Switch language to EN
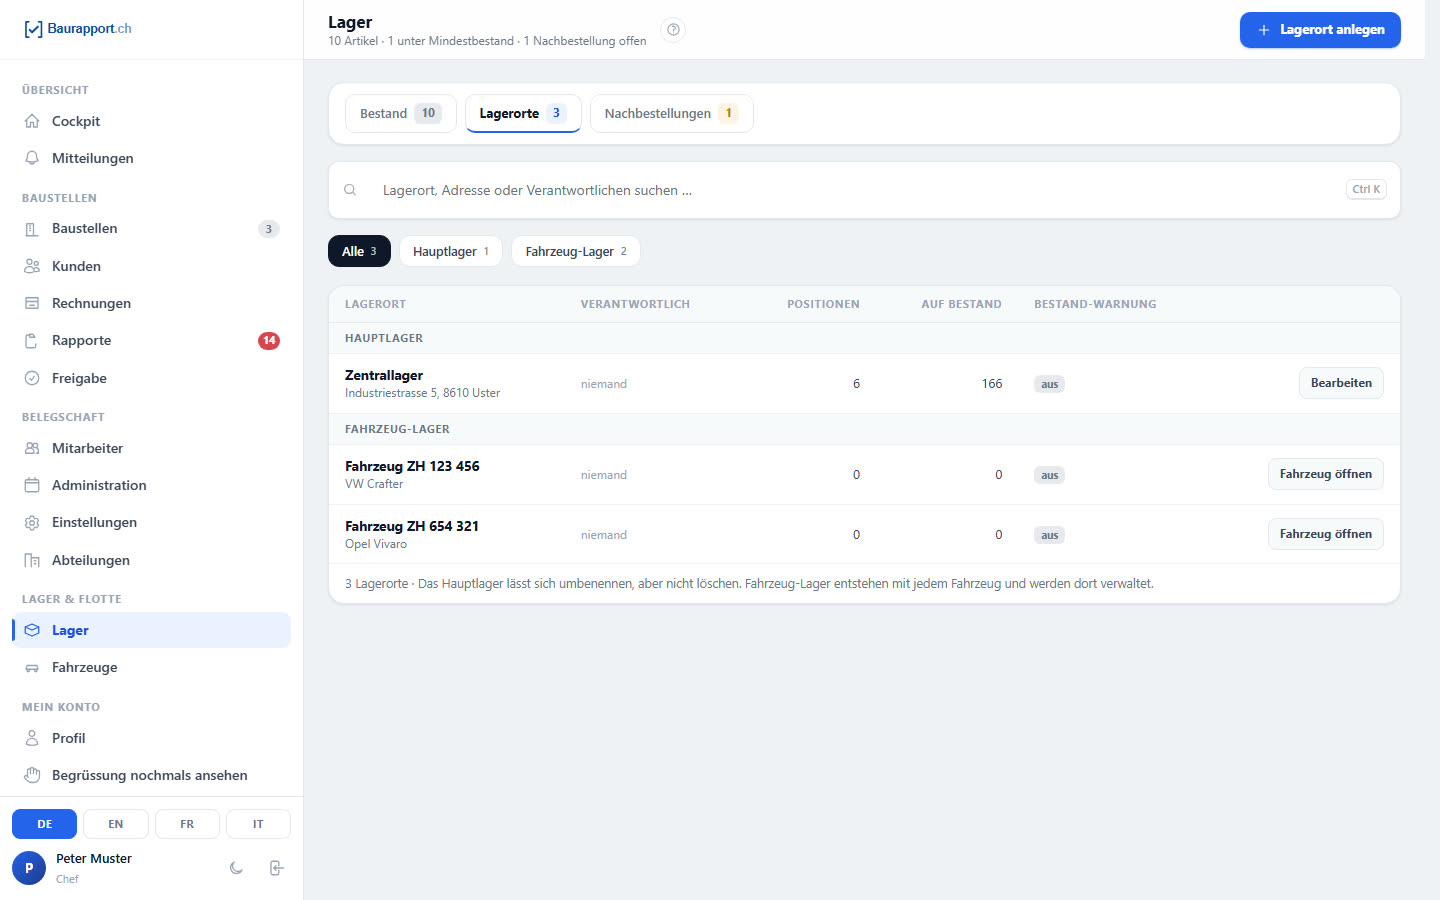 click(116, 824)
